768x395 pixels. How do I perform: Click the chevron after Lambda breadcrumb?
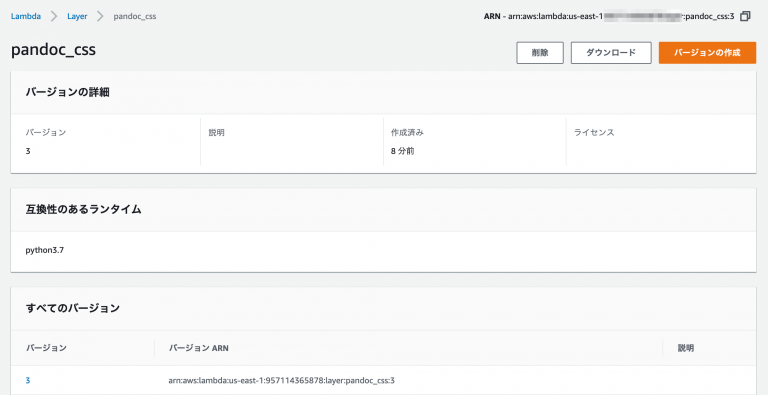[x=54, y=16]
